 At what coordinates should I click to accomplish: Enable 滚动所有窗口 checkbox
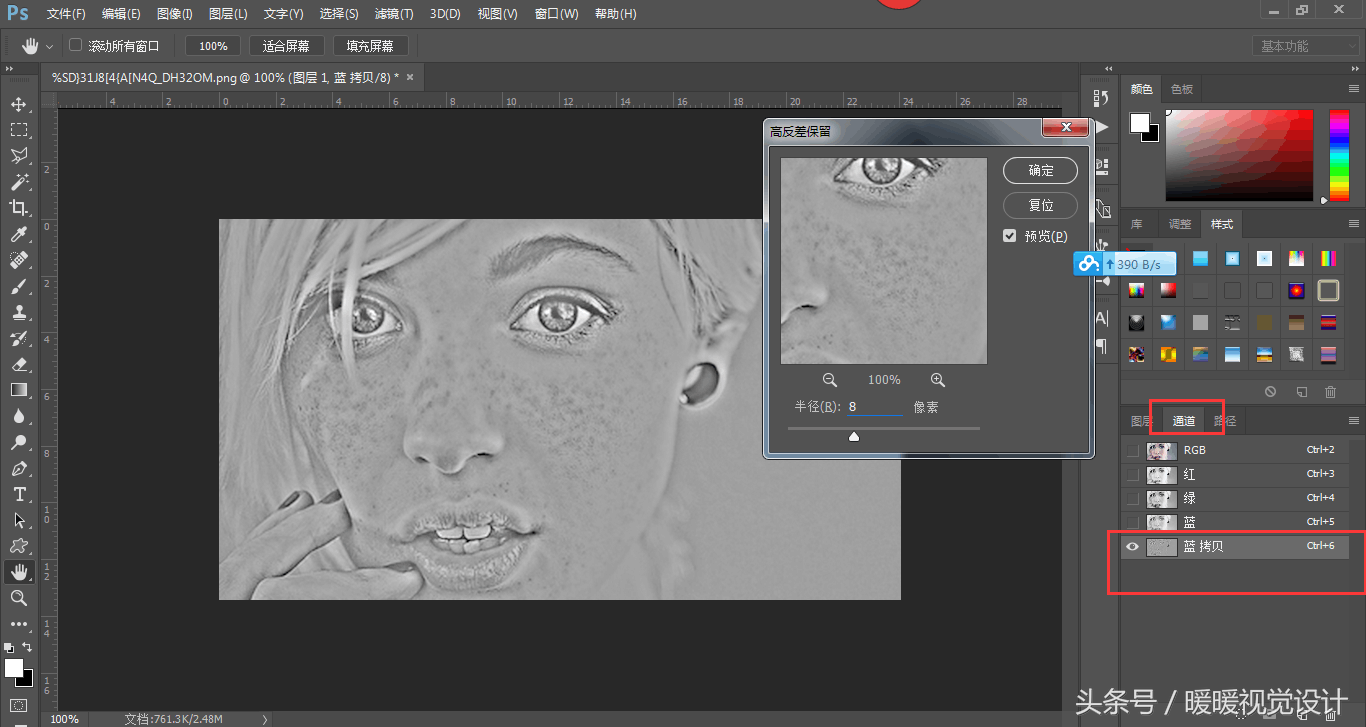(x=75, y=46)
